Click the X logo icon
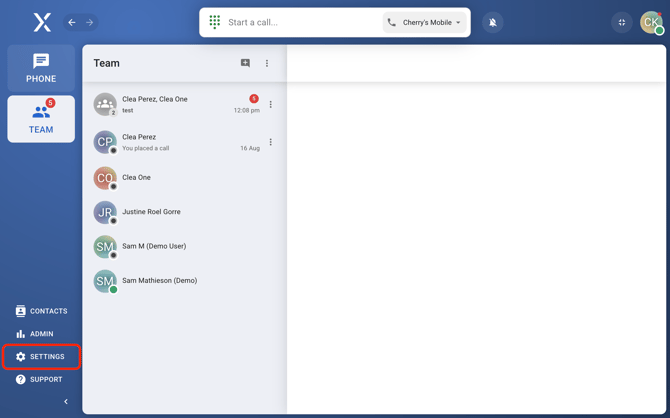The image size is (670, 418). 41,22
